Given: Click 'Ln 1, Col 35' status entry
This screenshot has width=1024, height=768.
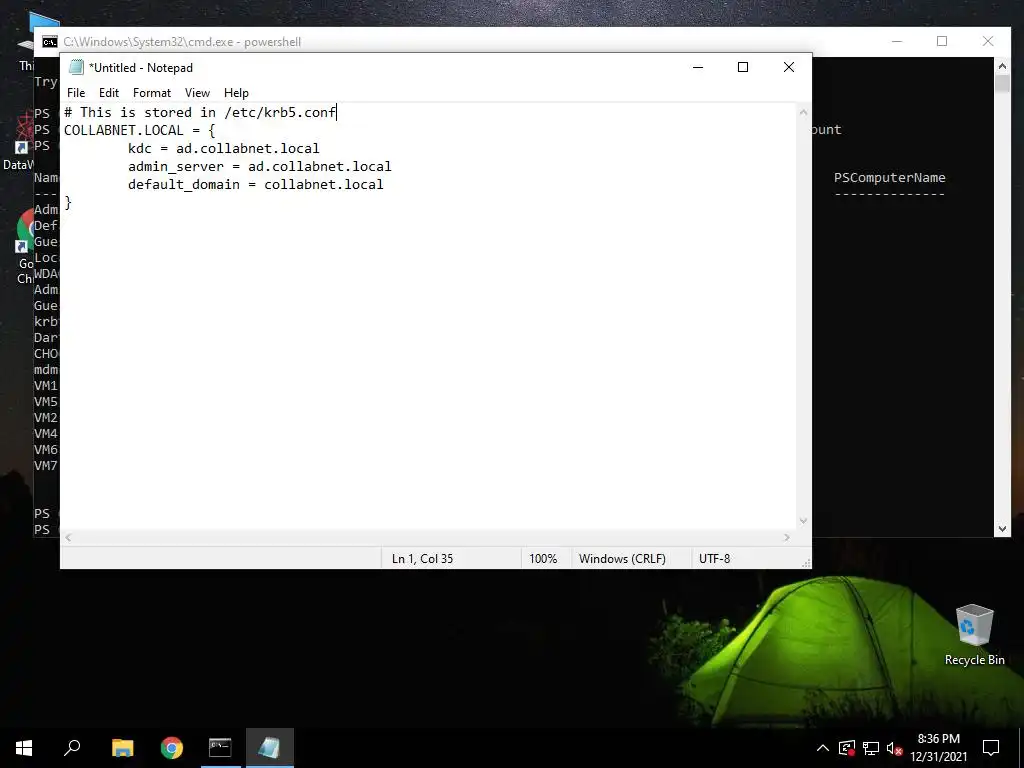Looking at the screenshot, I should (x=422, y=559).
